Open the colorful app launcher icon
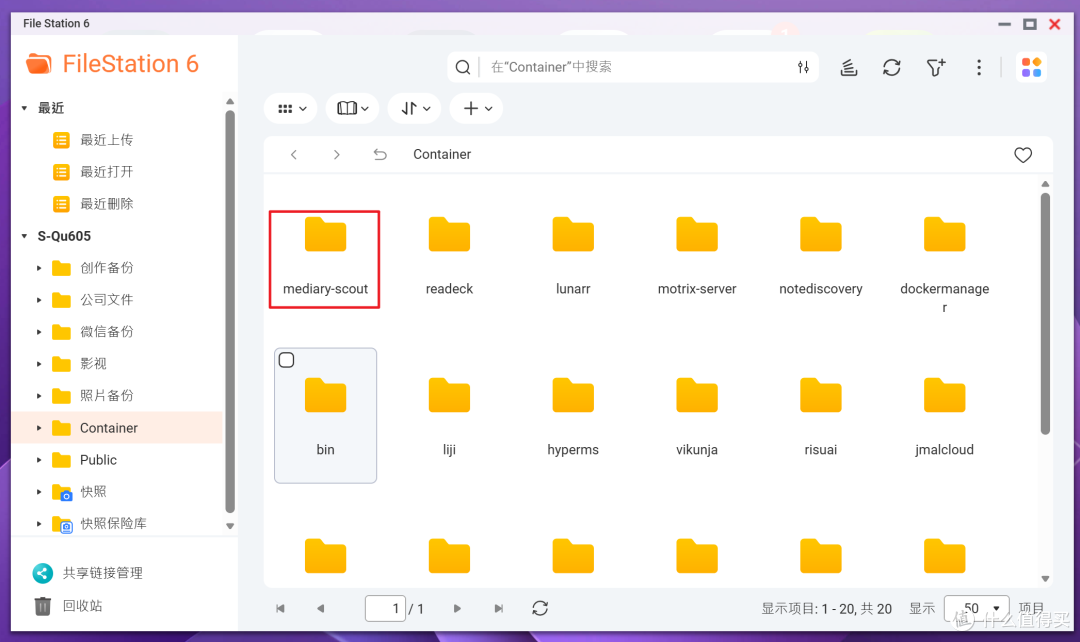This screenshot has height=642, width=1080. 1031,67
